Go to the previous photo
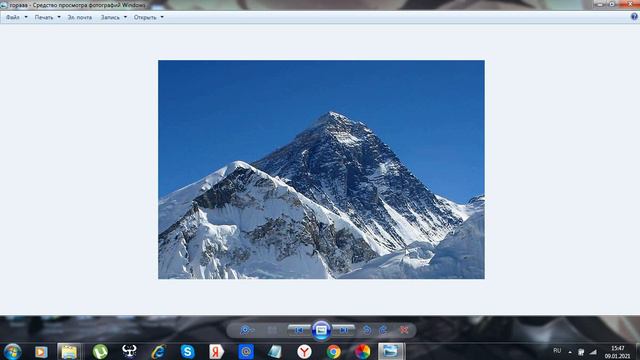The width and height of the screenshot is (640, 360). click(x=299, y=330)
